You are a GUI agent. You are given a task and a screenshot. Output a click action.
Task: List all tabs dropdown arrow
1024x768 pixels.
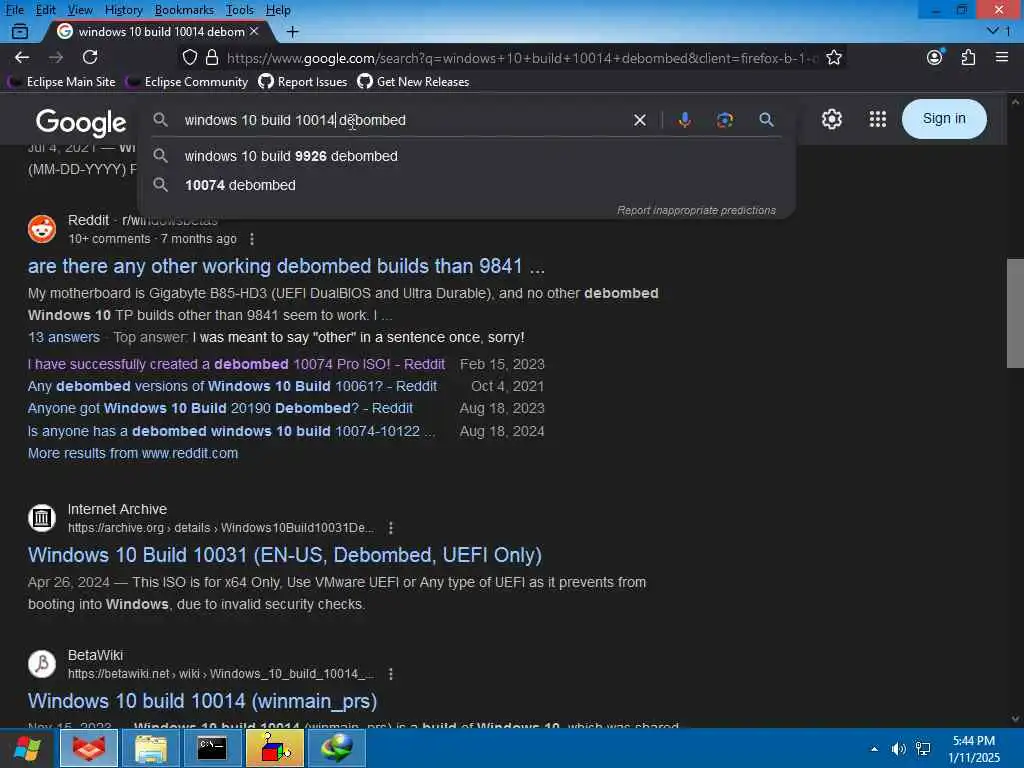click(x=993, y=31)
